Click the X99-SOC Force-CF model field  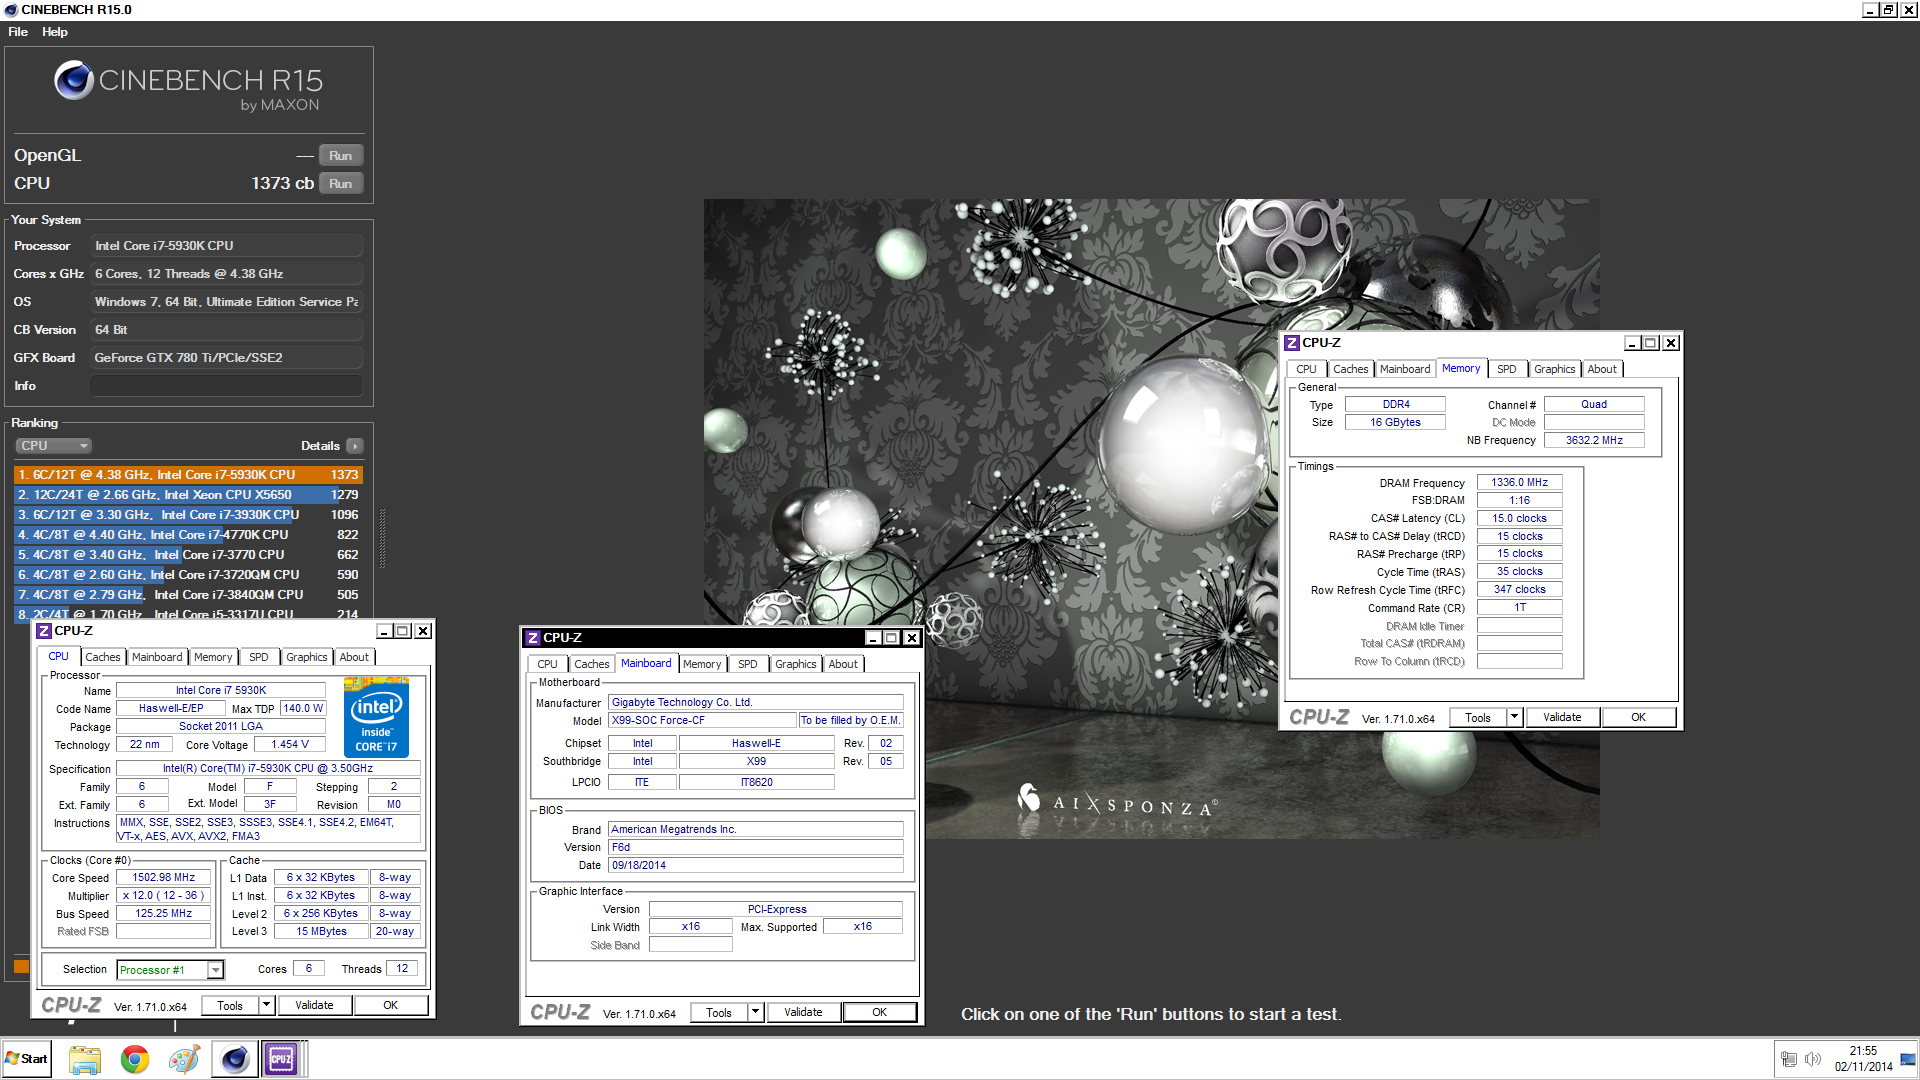702,721
